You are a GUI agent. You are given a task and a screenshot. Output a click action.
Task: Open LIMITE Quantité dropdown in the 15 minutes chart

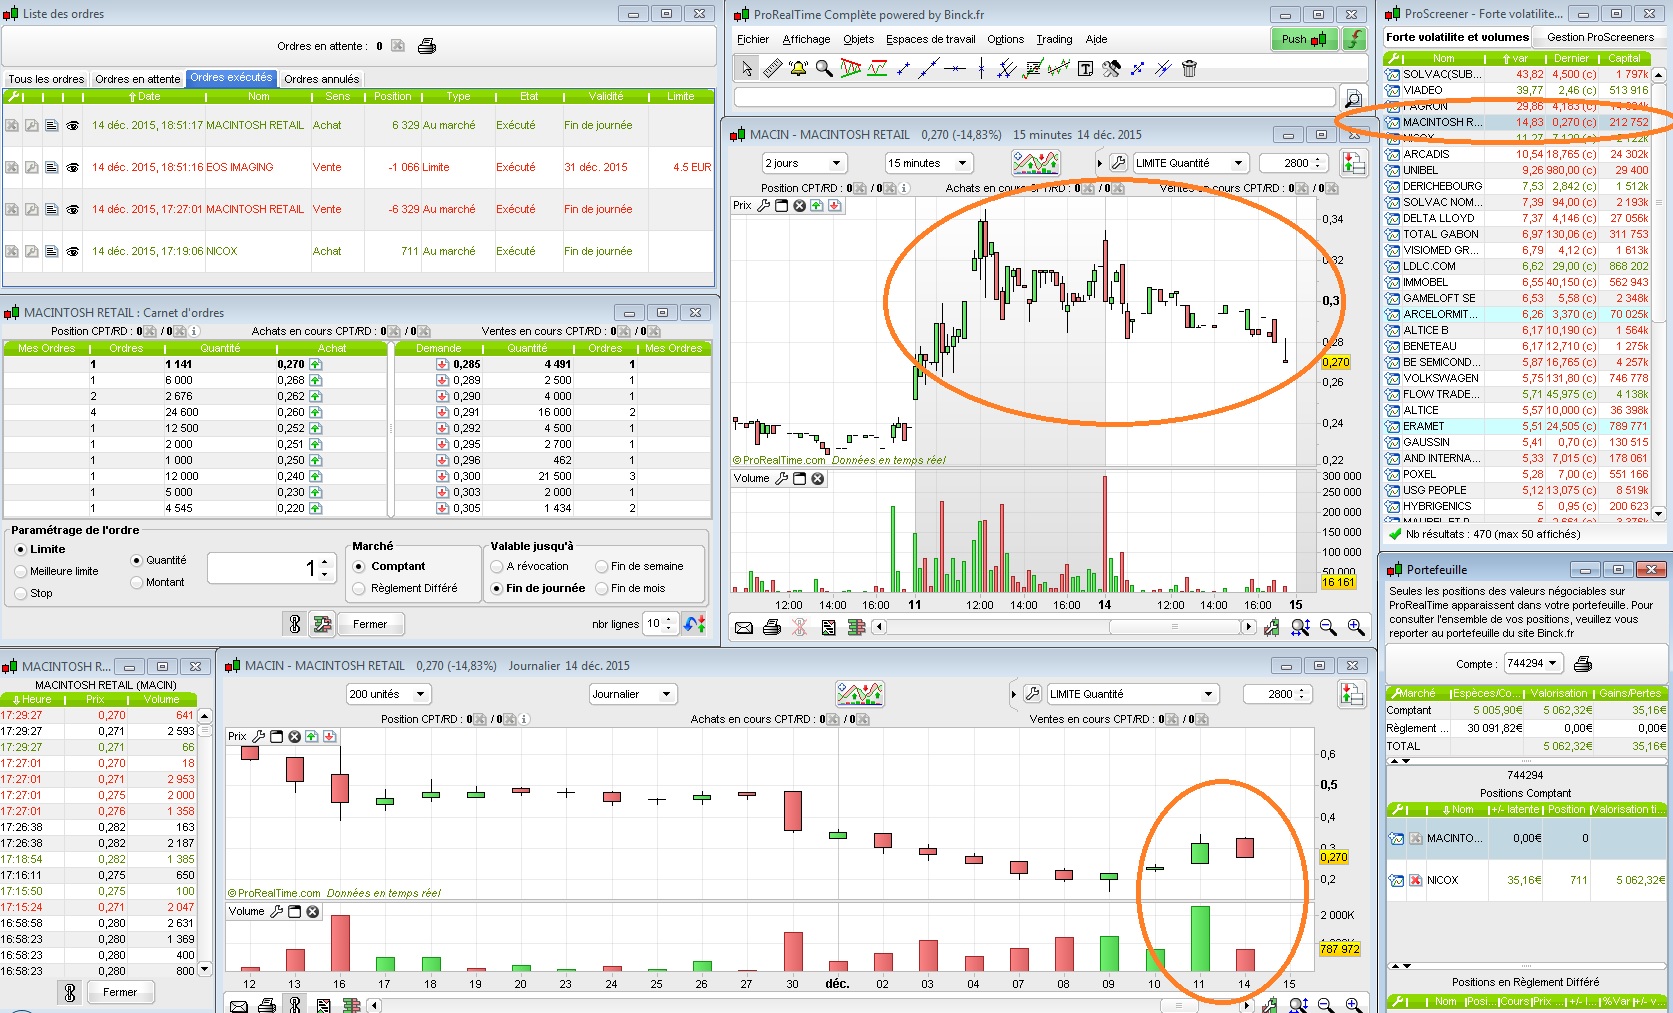pyautogui.click(x=1191, y=163)
